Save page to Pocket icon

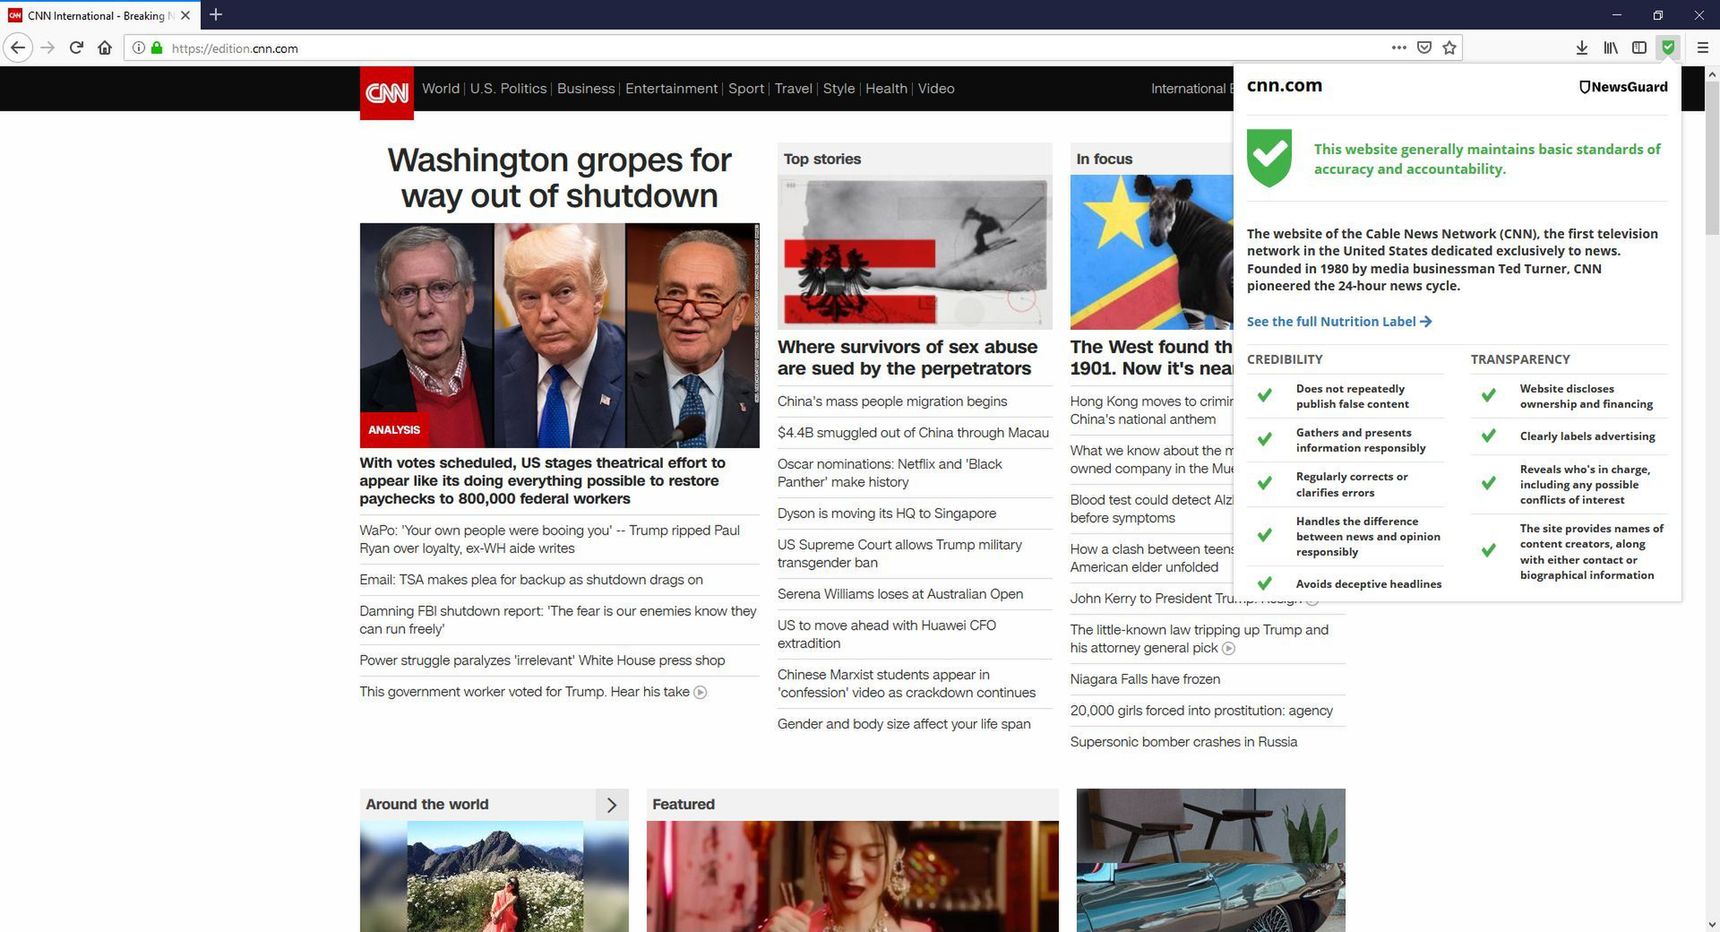point(1424,47)
